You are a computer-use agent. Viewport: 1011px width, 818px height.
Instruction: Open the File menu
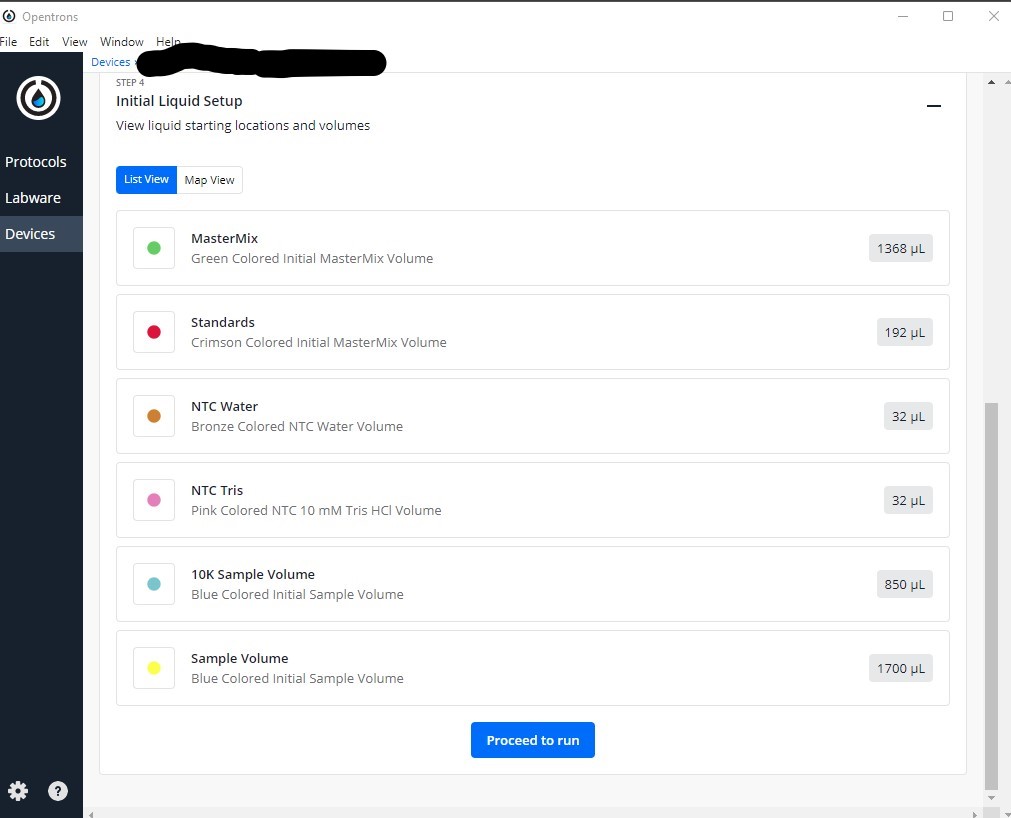coord(8,42)
